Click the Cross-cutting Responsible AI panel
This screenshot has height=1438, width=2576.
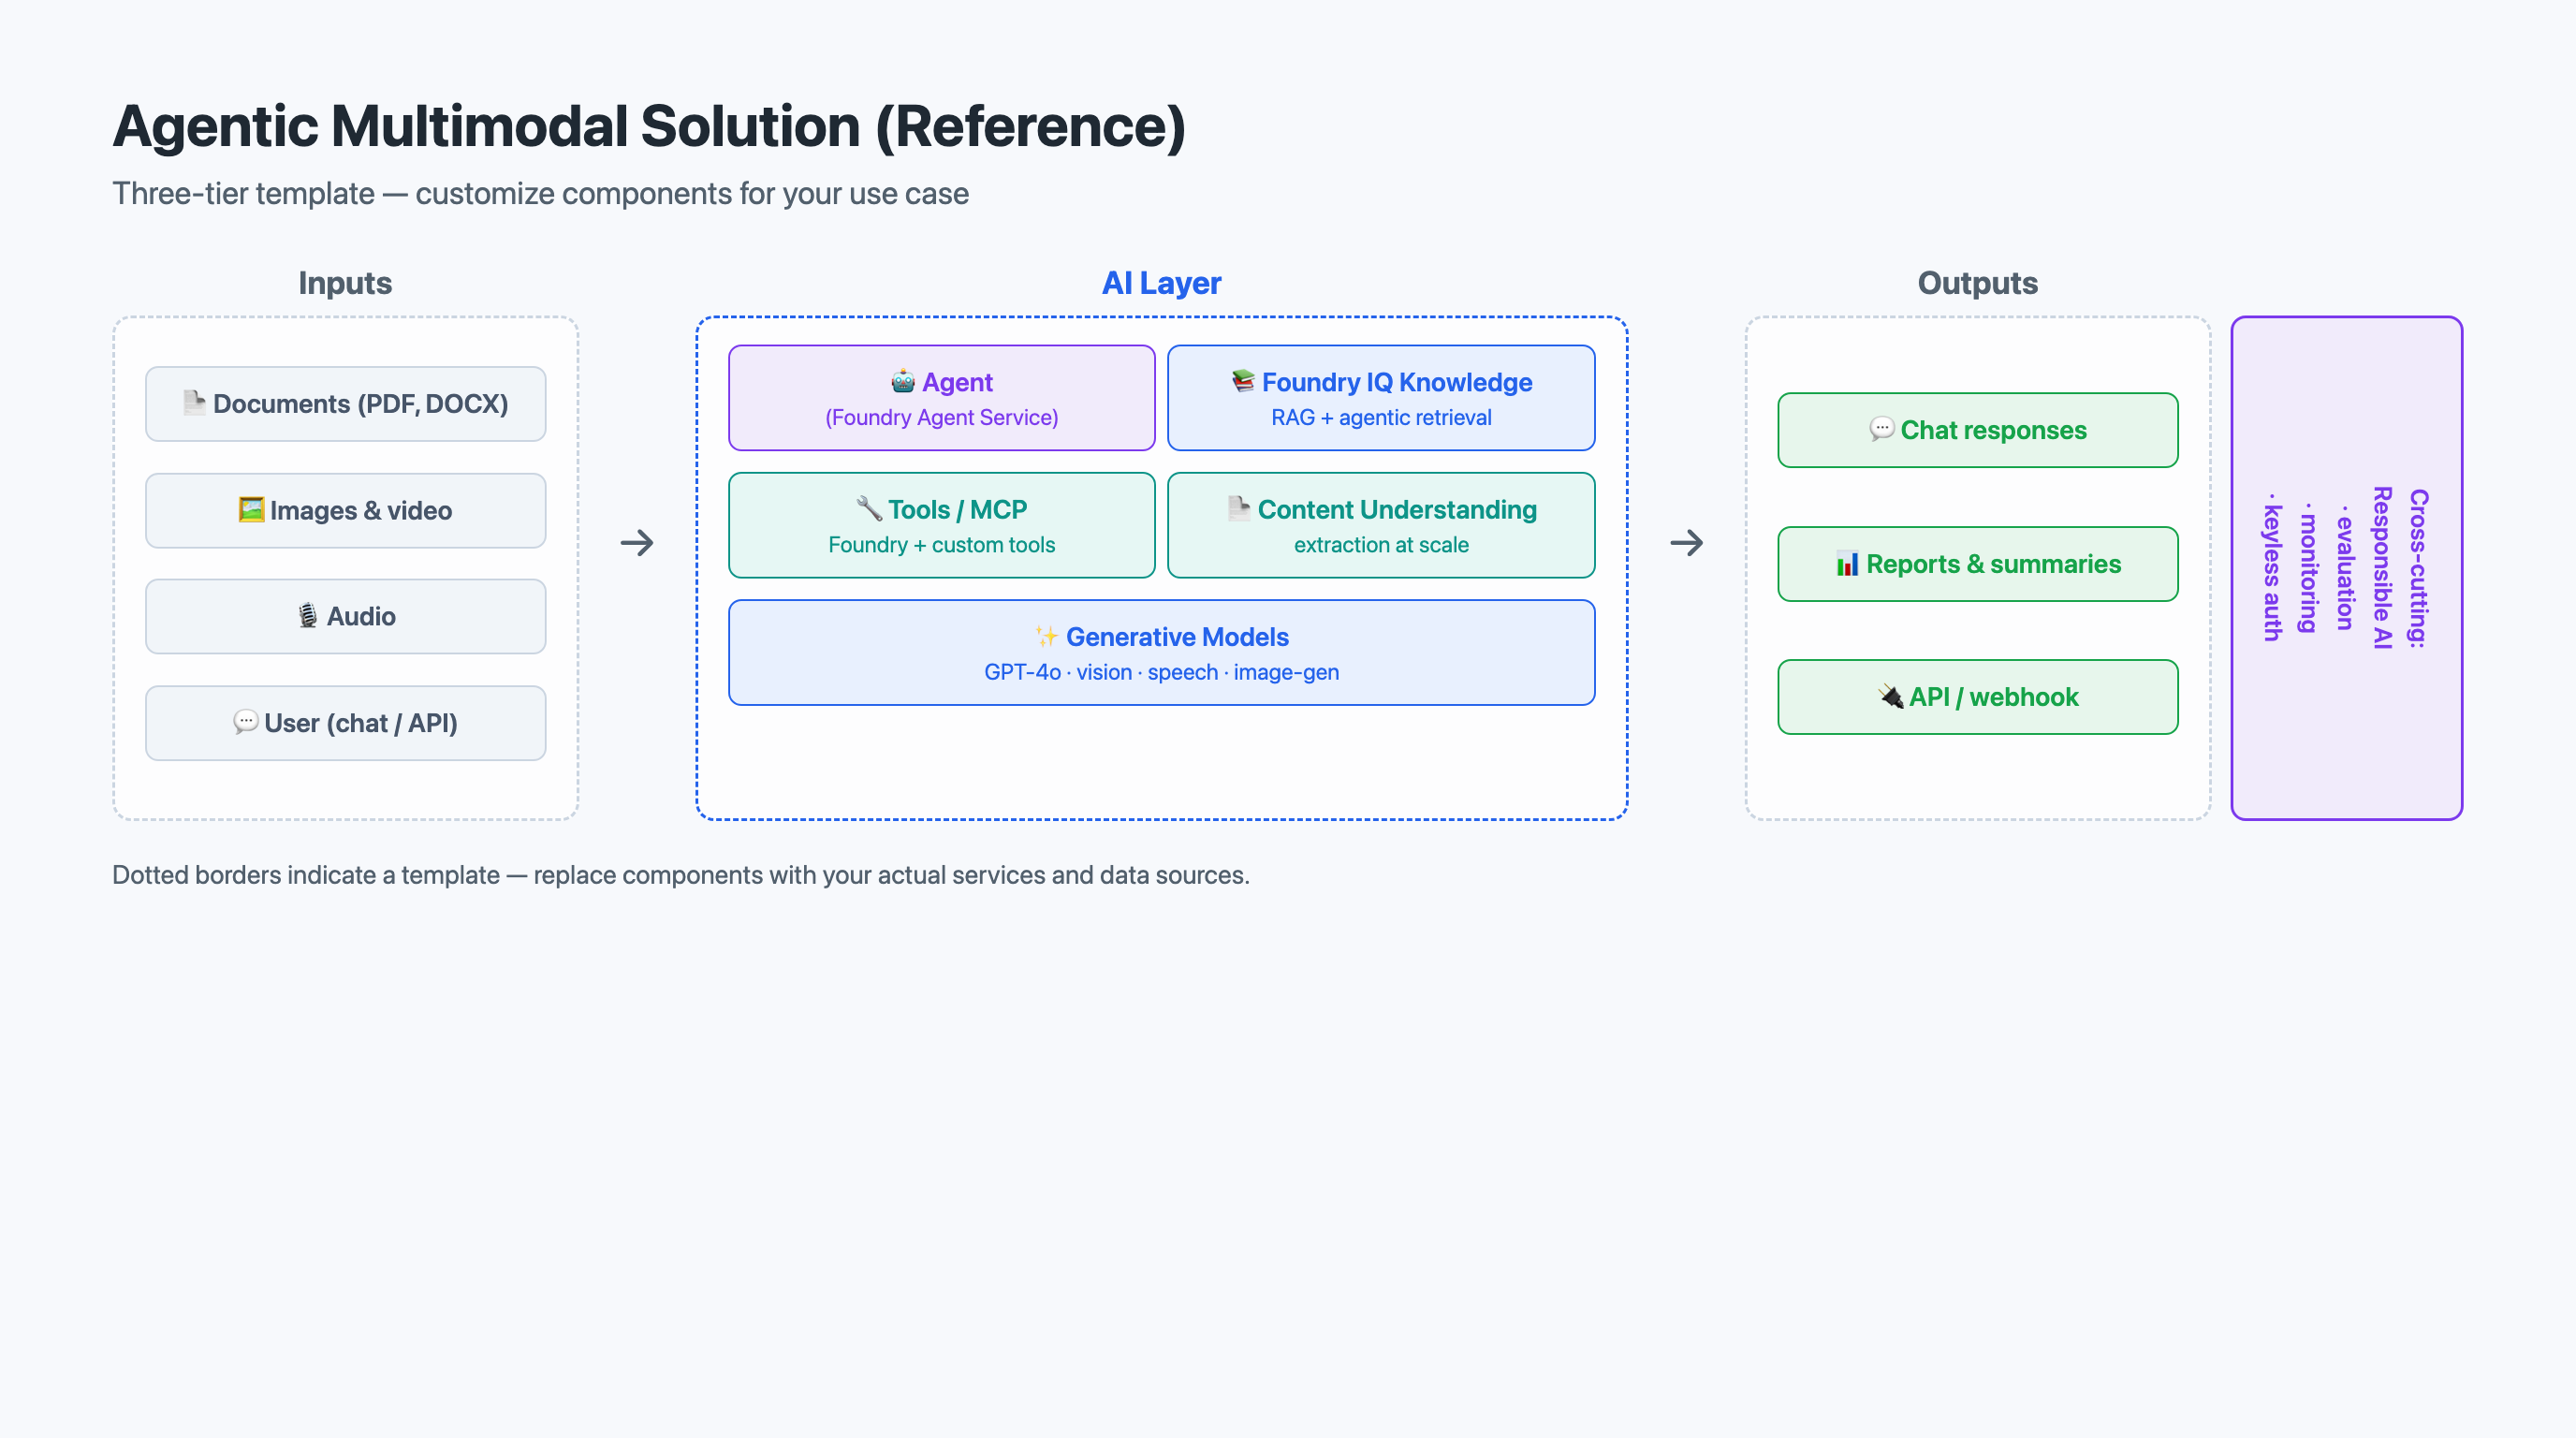[x=2347, y=568]
